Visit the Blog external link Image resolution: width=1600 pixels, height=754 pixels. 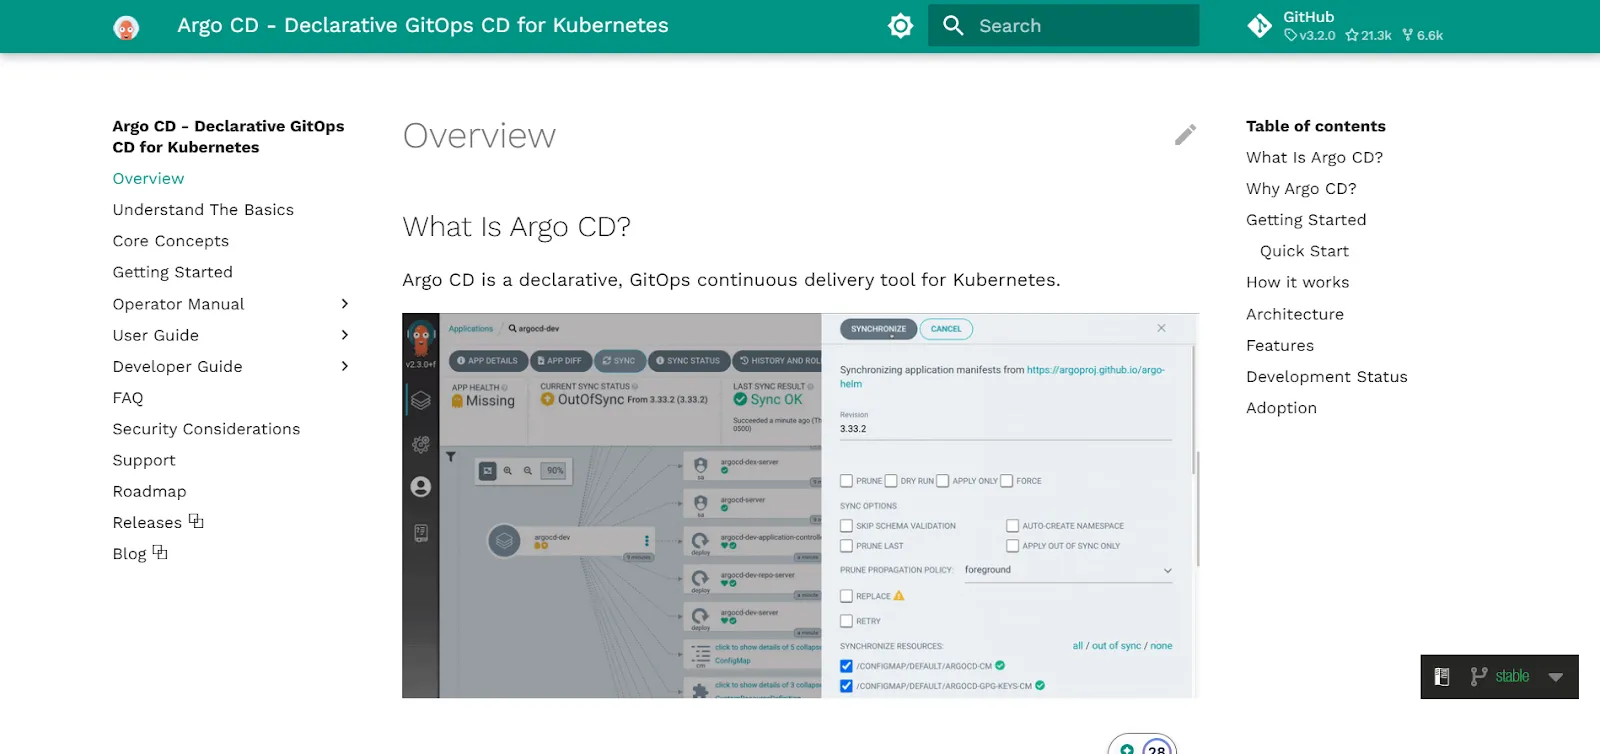(140, 553)
